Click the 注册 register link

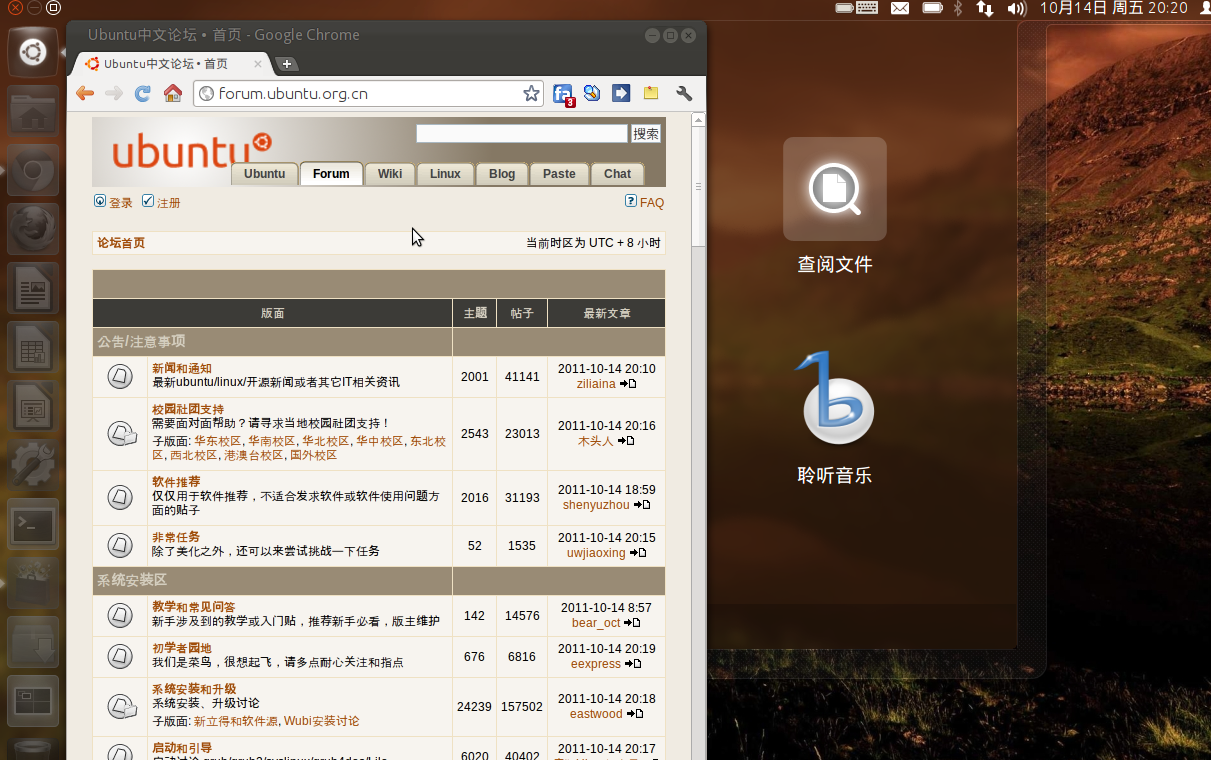(x=169, y=203)
